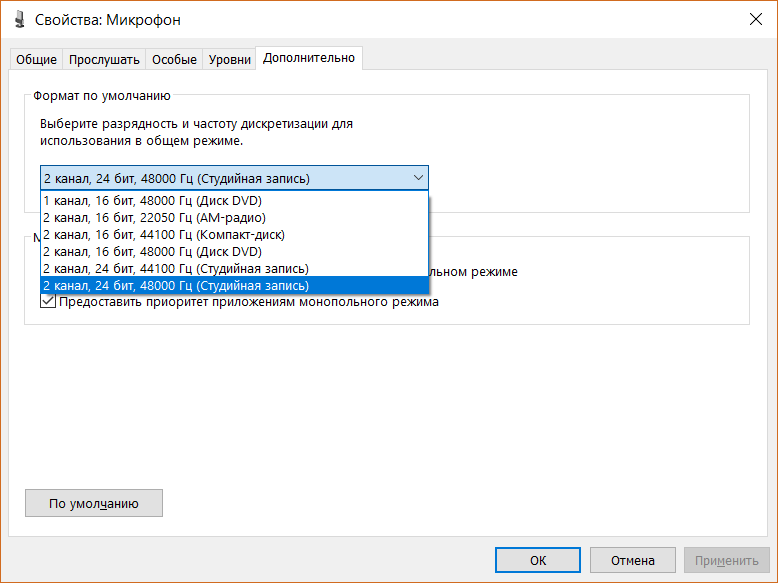Select the Дополнительно tab

tap(308, 58)
